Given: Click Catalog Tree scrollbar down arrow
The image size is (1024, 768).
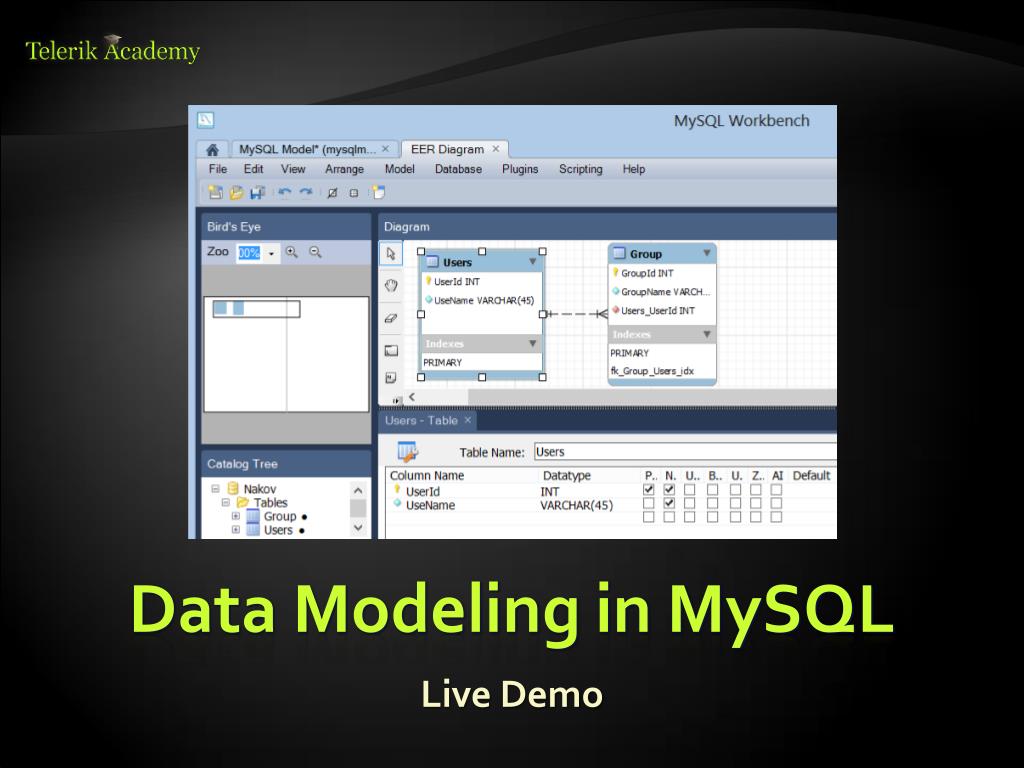Looking at the screenshot, I should [x=358, y=527].
